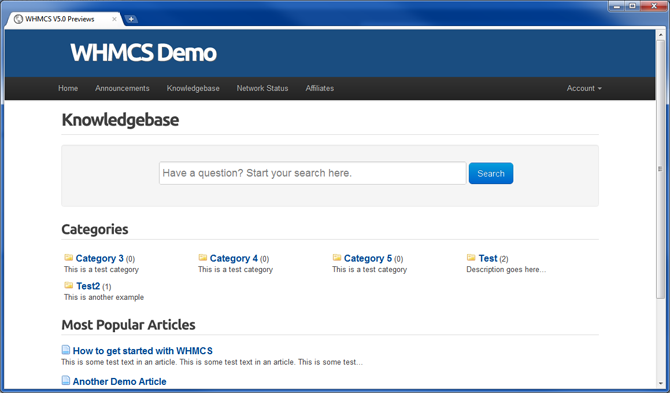Click the Categories section heading

95,229
